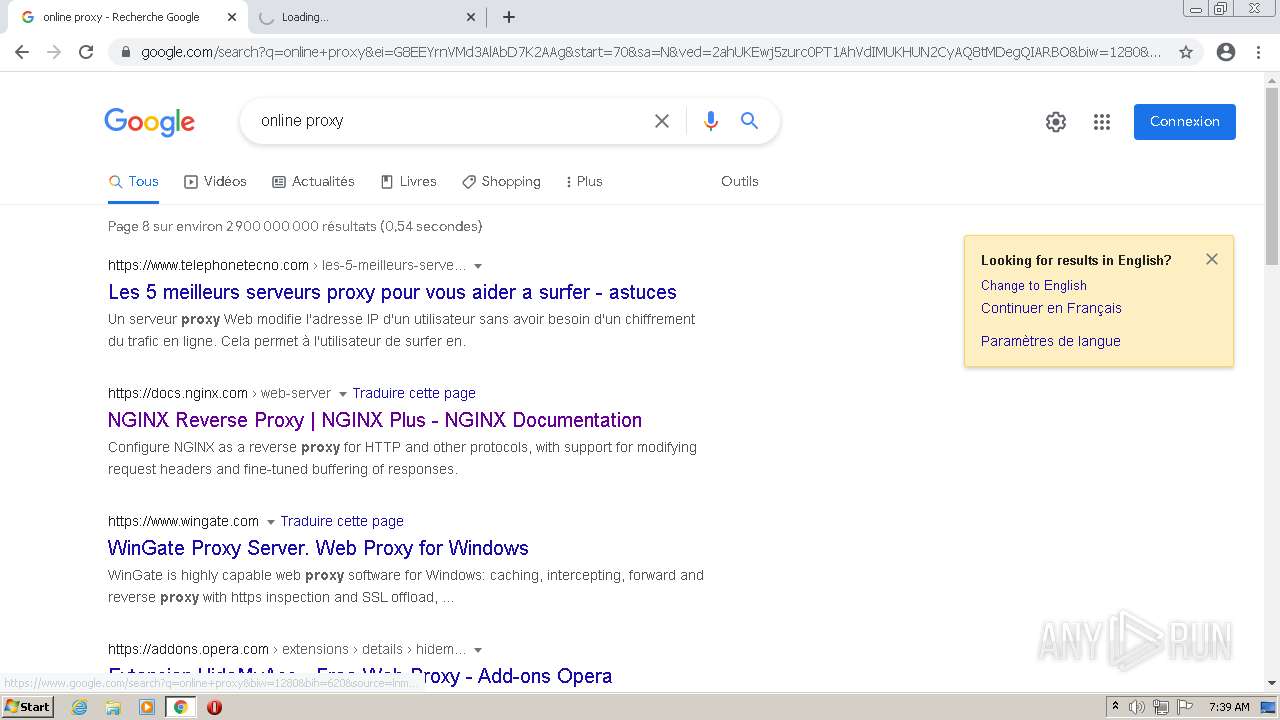Click Continuer en Français
Viewport: 1280px width, 720px height.
[1051, 308]
